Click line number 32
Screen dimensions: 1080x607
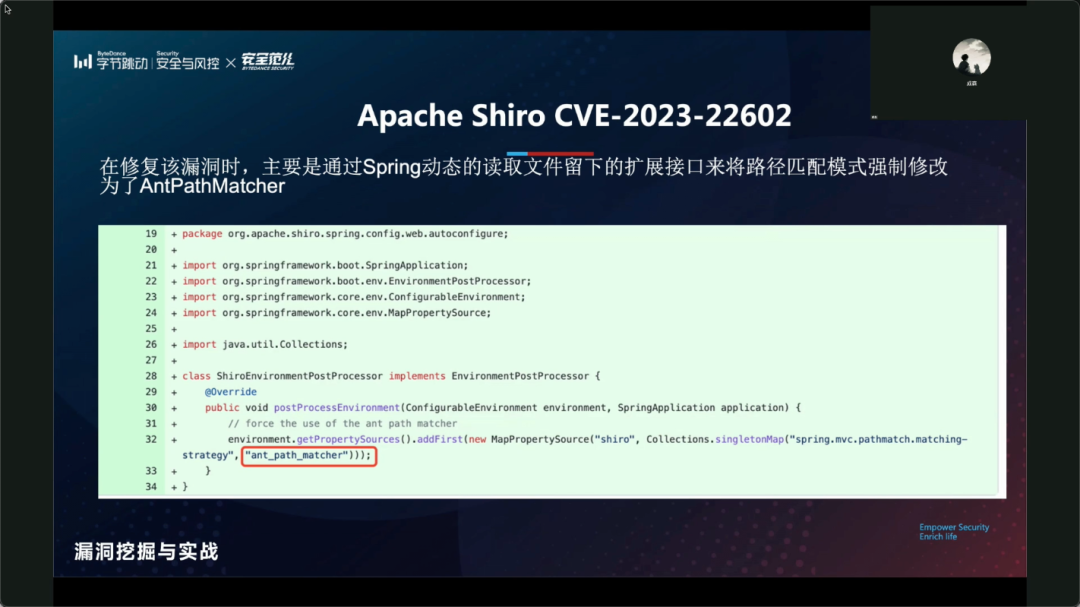[151, 440]
